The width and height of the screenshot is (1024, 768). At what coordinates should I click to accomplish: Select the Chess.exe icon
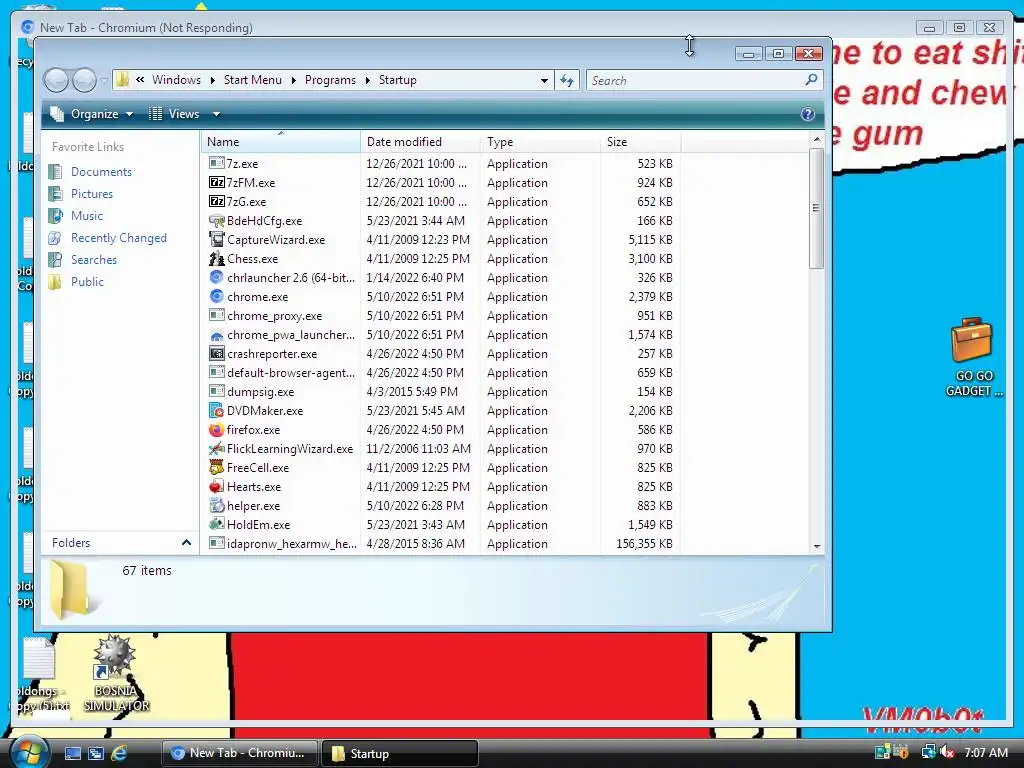[216, 258]
